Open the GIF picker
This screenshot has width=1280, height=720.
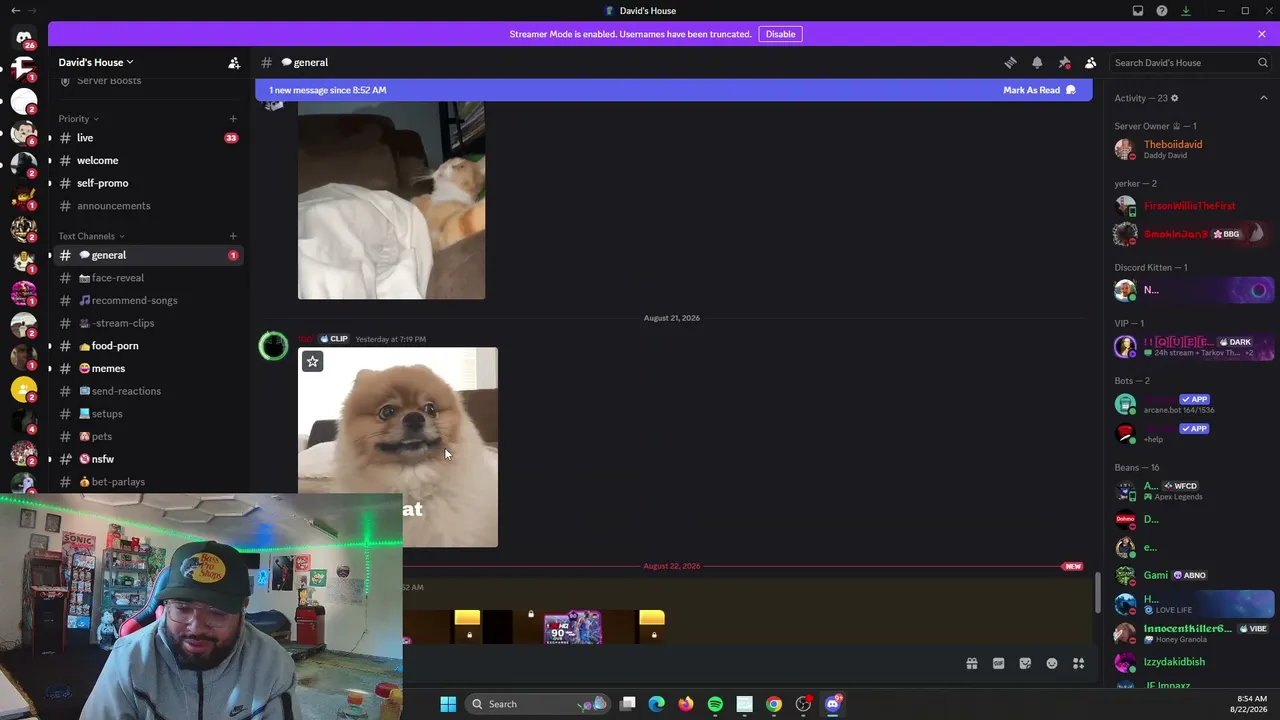coord(998,663)
